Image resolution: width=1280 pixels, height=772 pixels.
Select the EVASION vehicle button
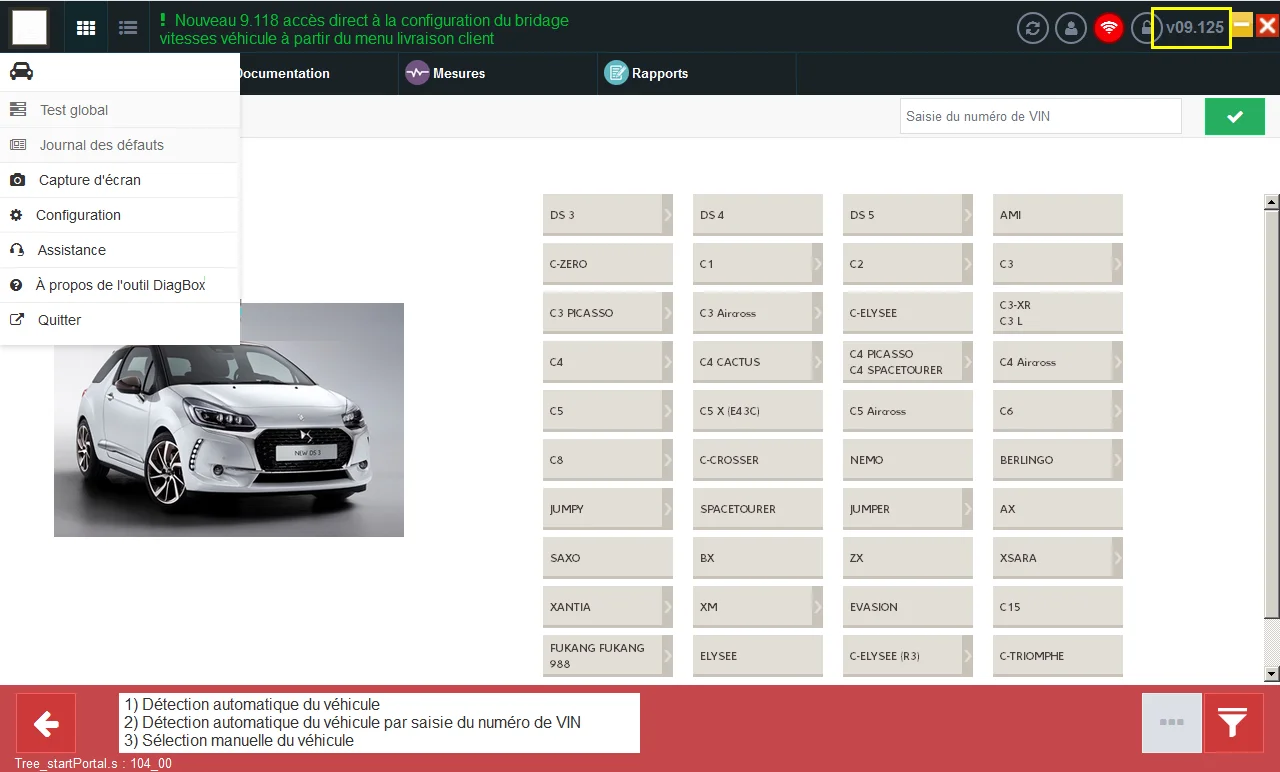tap(908, 607)
